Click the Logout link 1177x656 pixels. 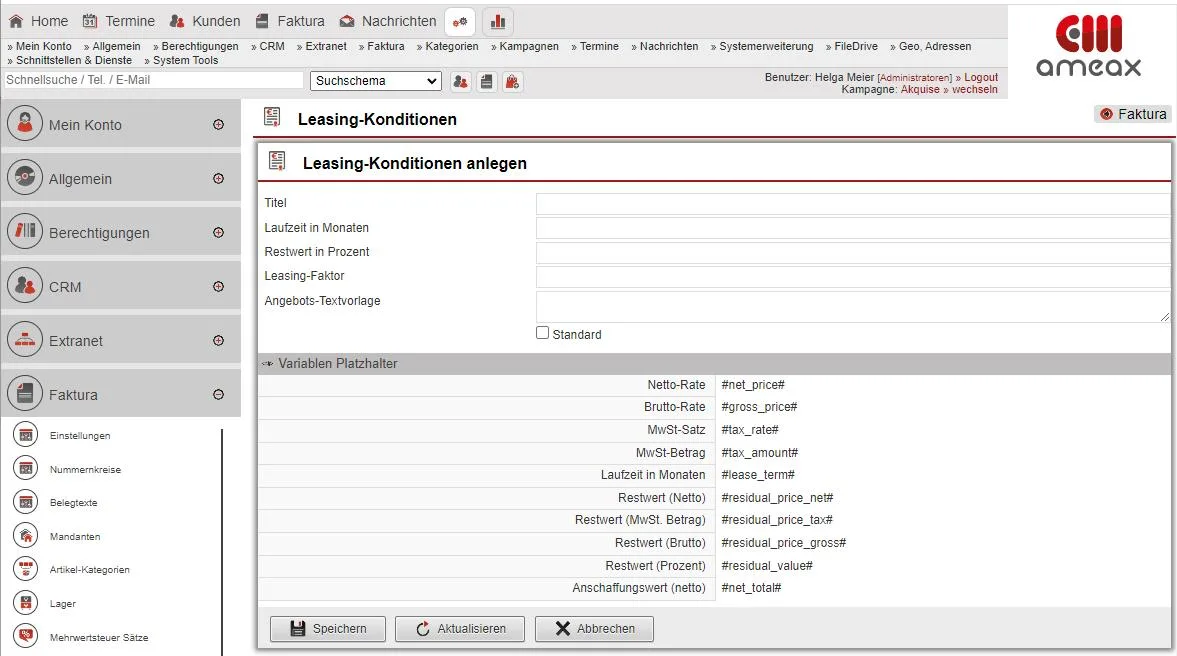(x=980, y=77)
